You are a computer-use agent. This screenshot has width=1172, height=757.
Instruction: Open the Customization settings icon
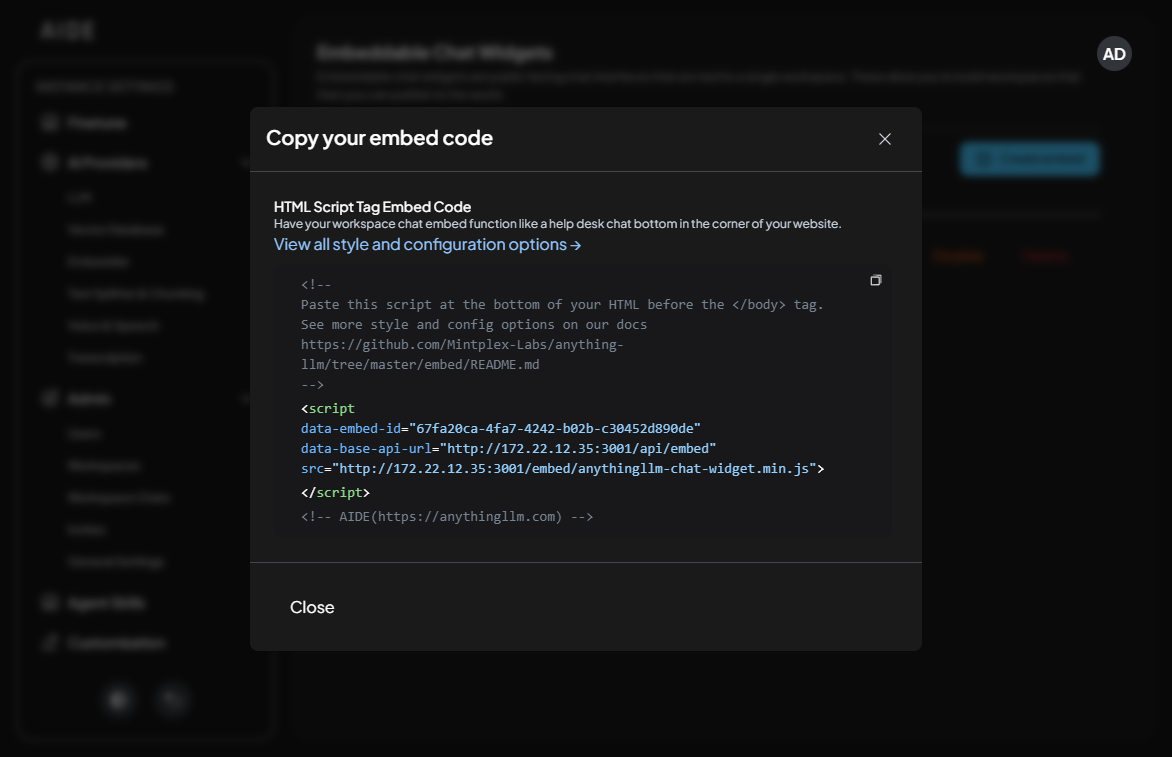pos(50,642)
